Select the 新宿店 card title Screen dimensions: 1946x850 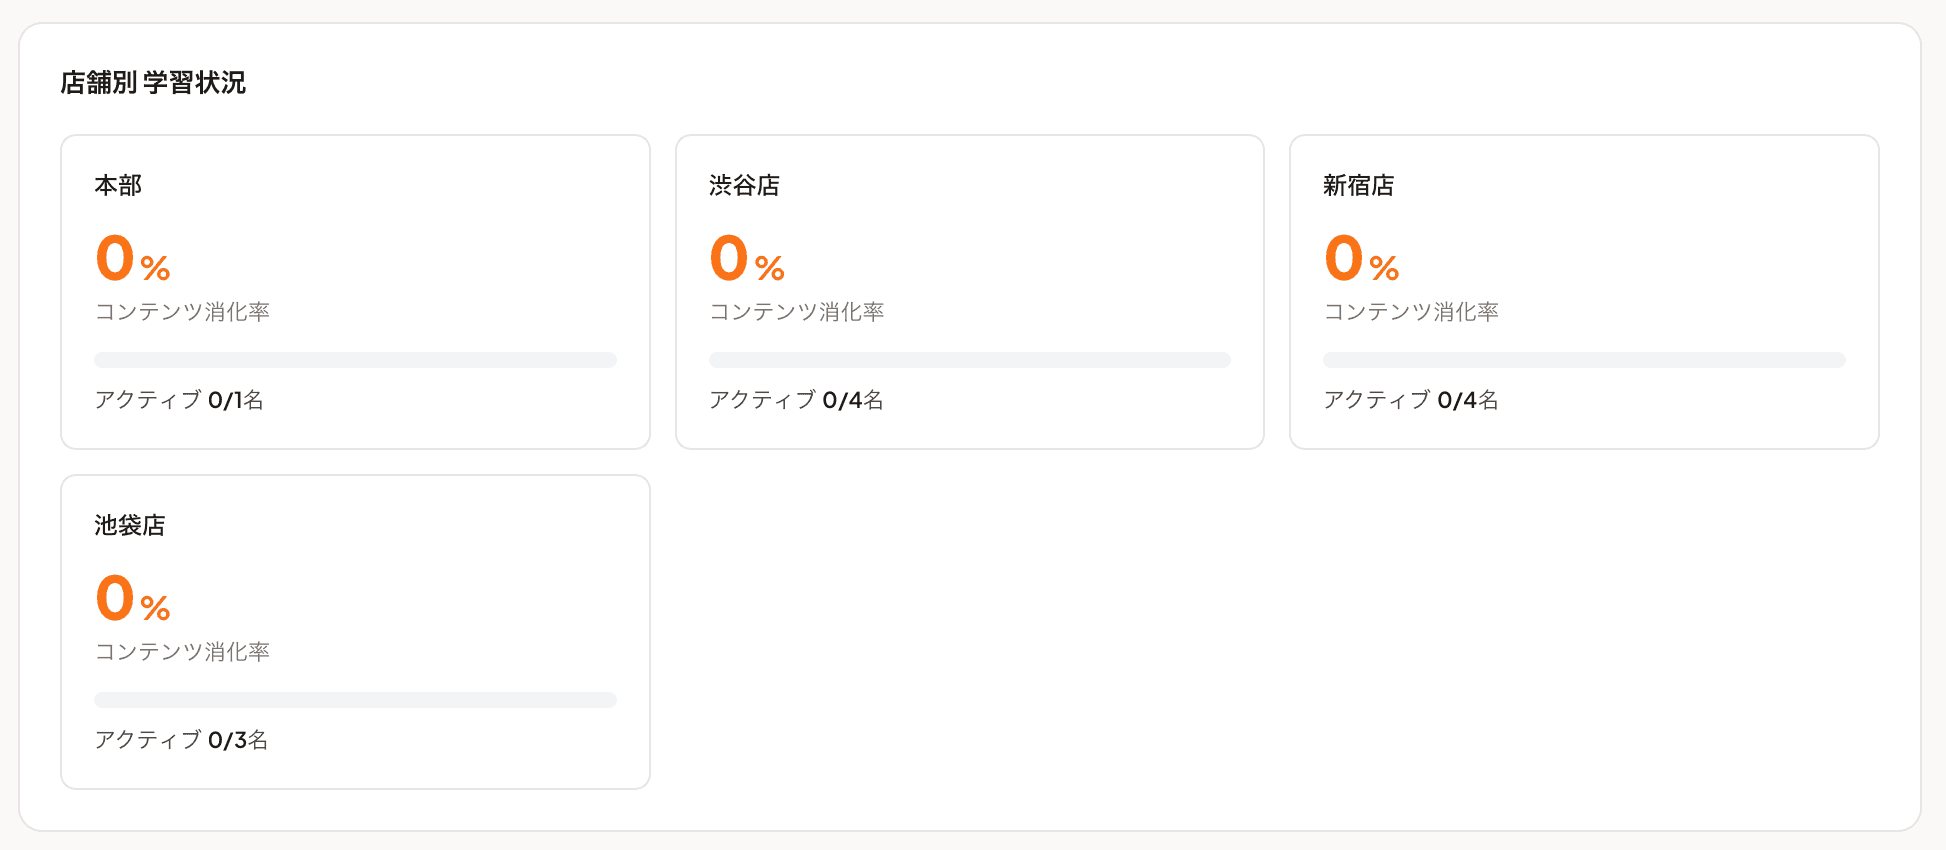coord(1360,185)
